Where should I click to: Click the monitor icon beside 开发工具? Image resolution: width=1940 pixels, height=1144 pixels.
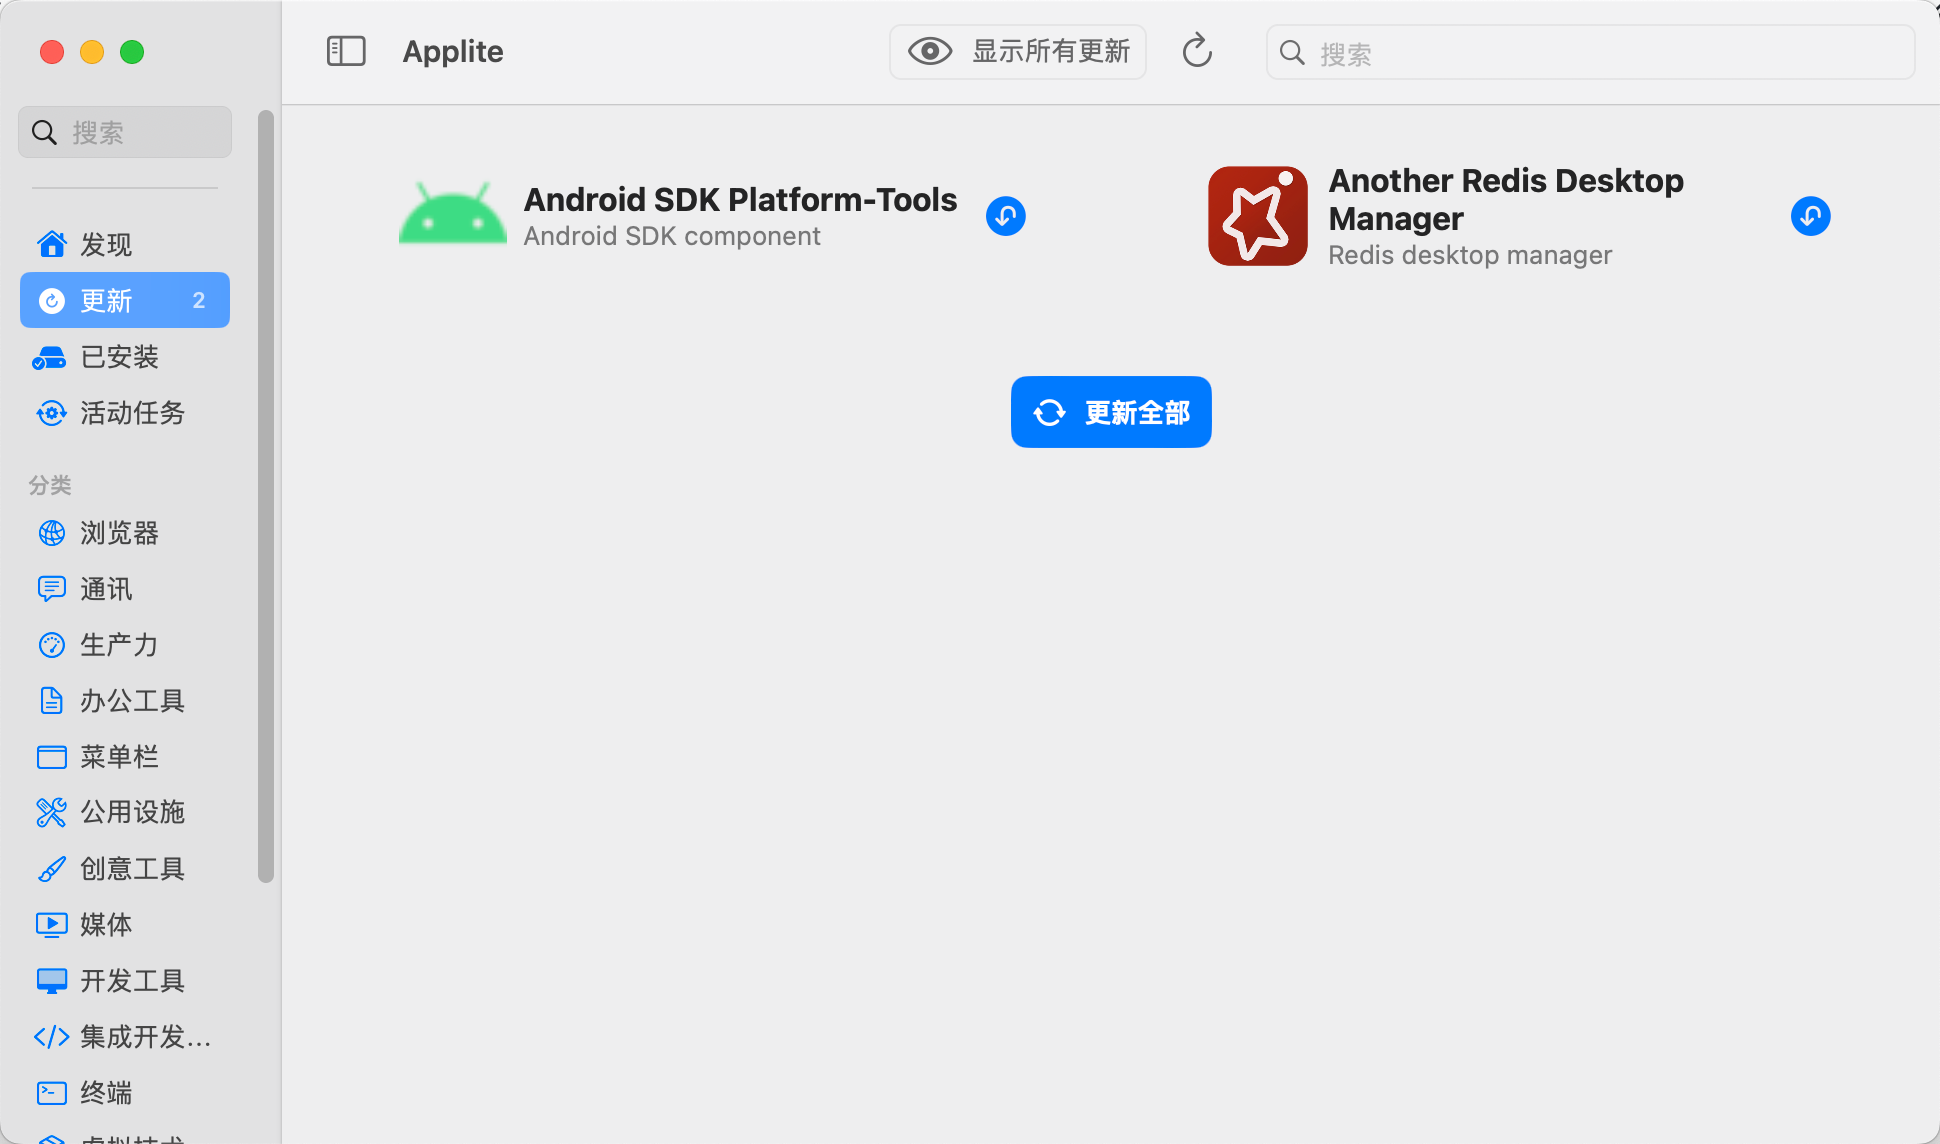click(x=52, y=981)
